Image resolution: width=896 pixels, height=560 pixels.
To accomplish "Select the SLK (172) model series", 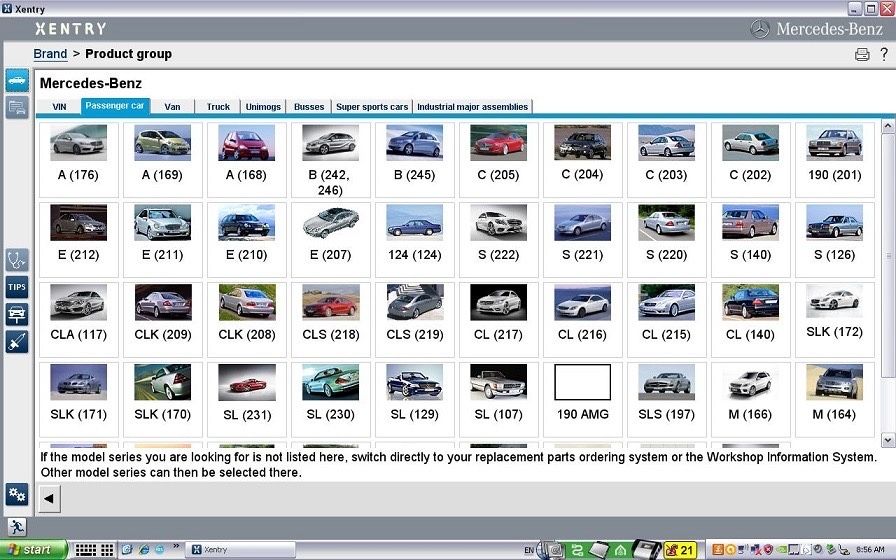I will point(834,319).
